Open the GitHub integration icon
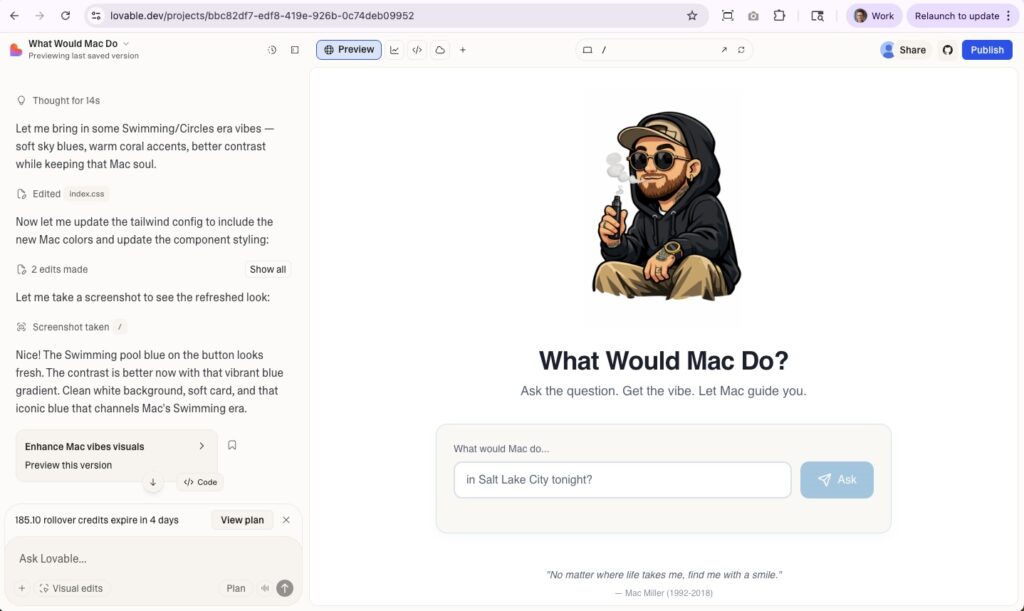1024x611 pixels. 947,50
